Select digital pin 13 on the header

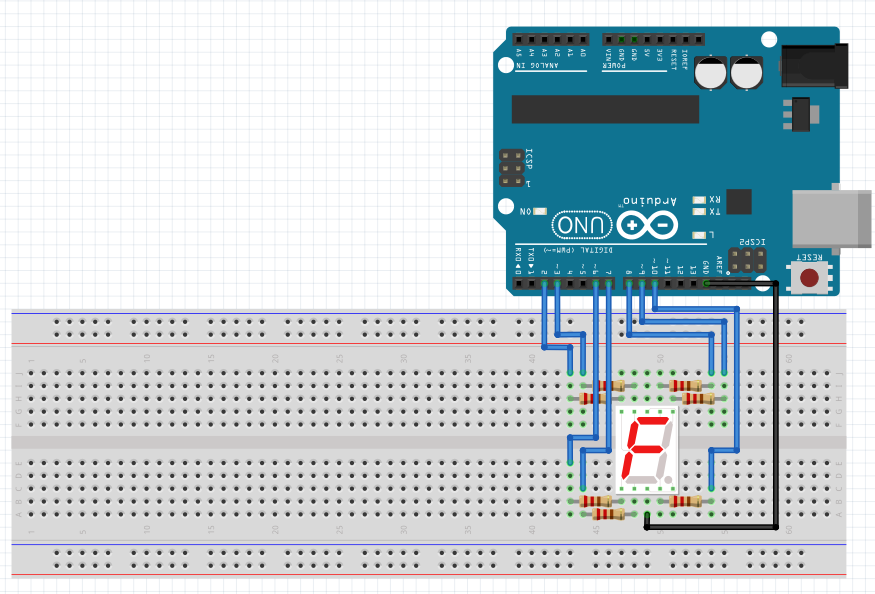click(x=692, y=284)
